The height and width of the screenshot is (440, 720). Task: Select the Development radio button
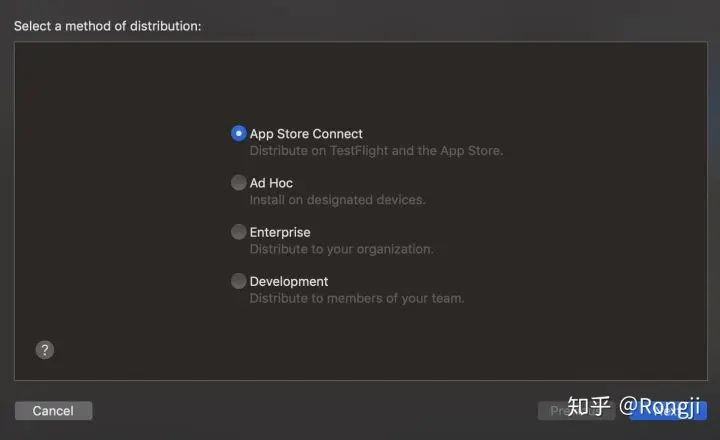click(x=238, y=281)
